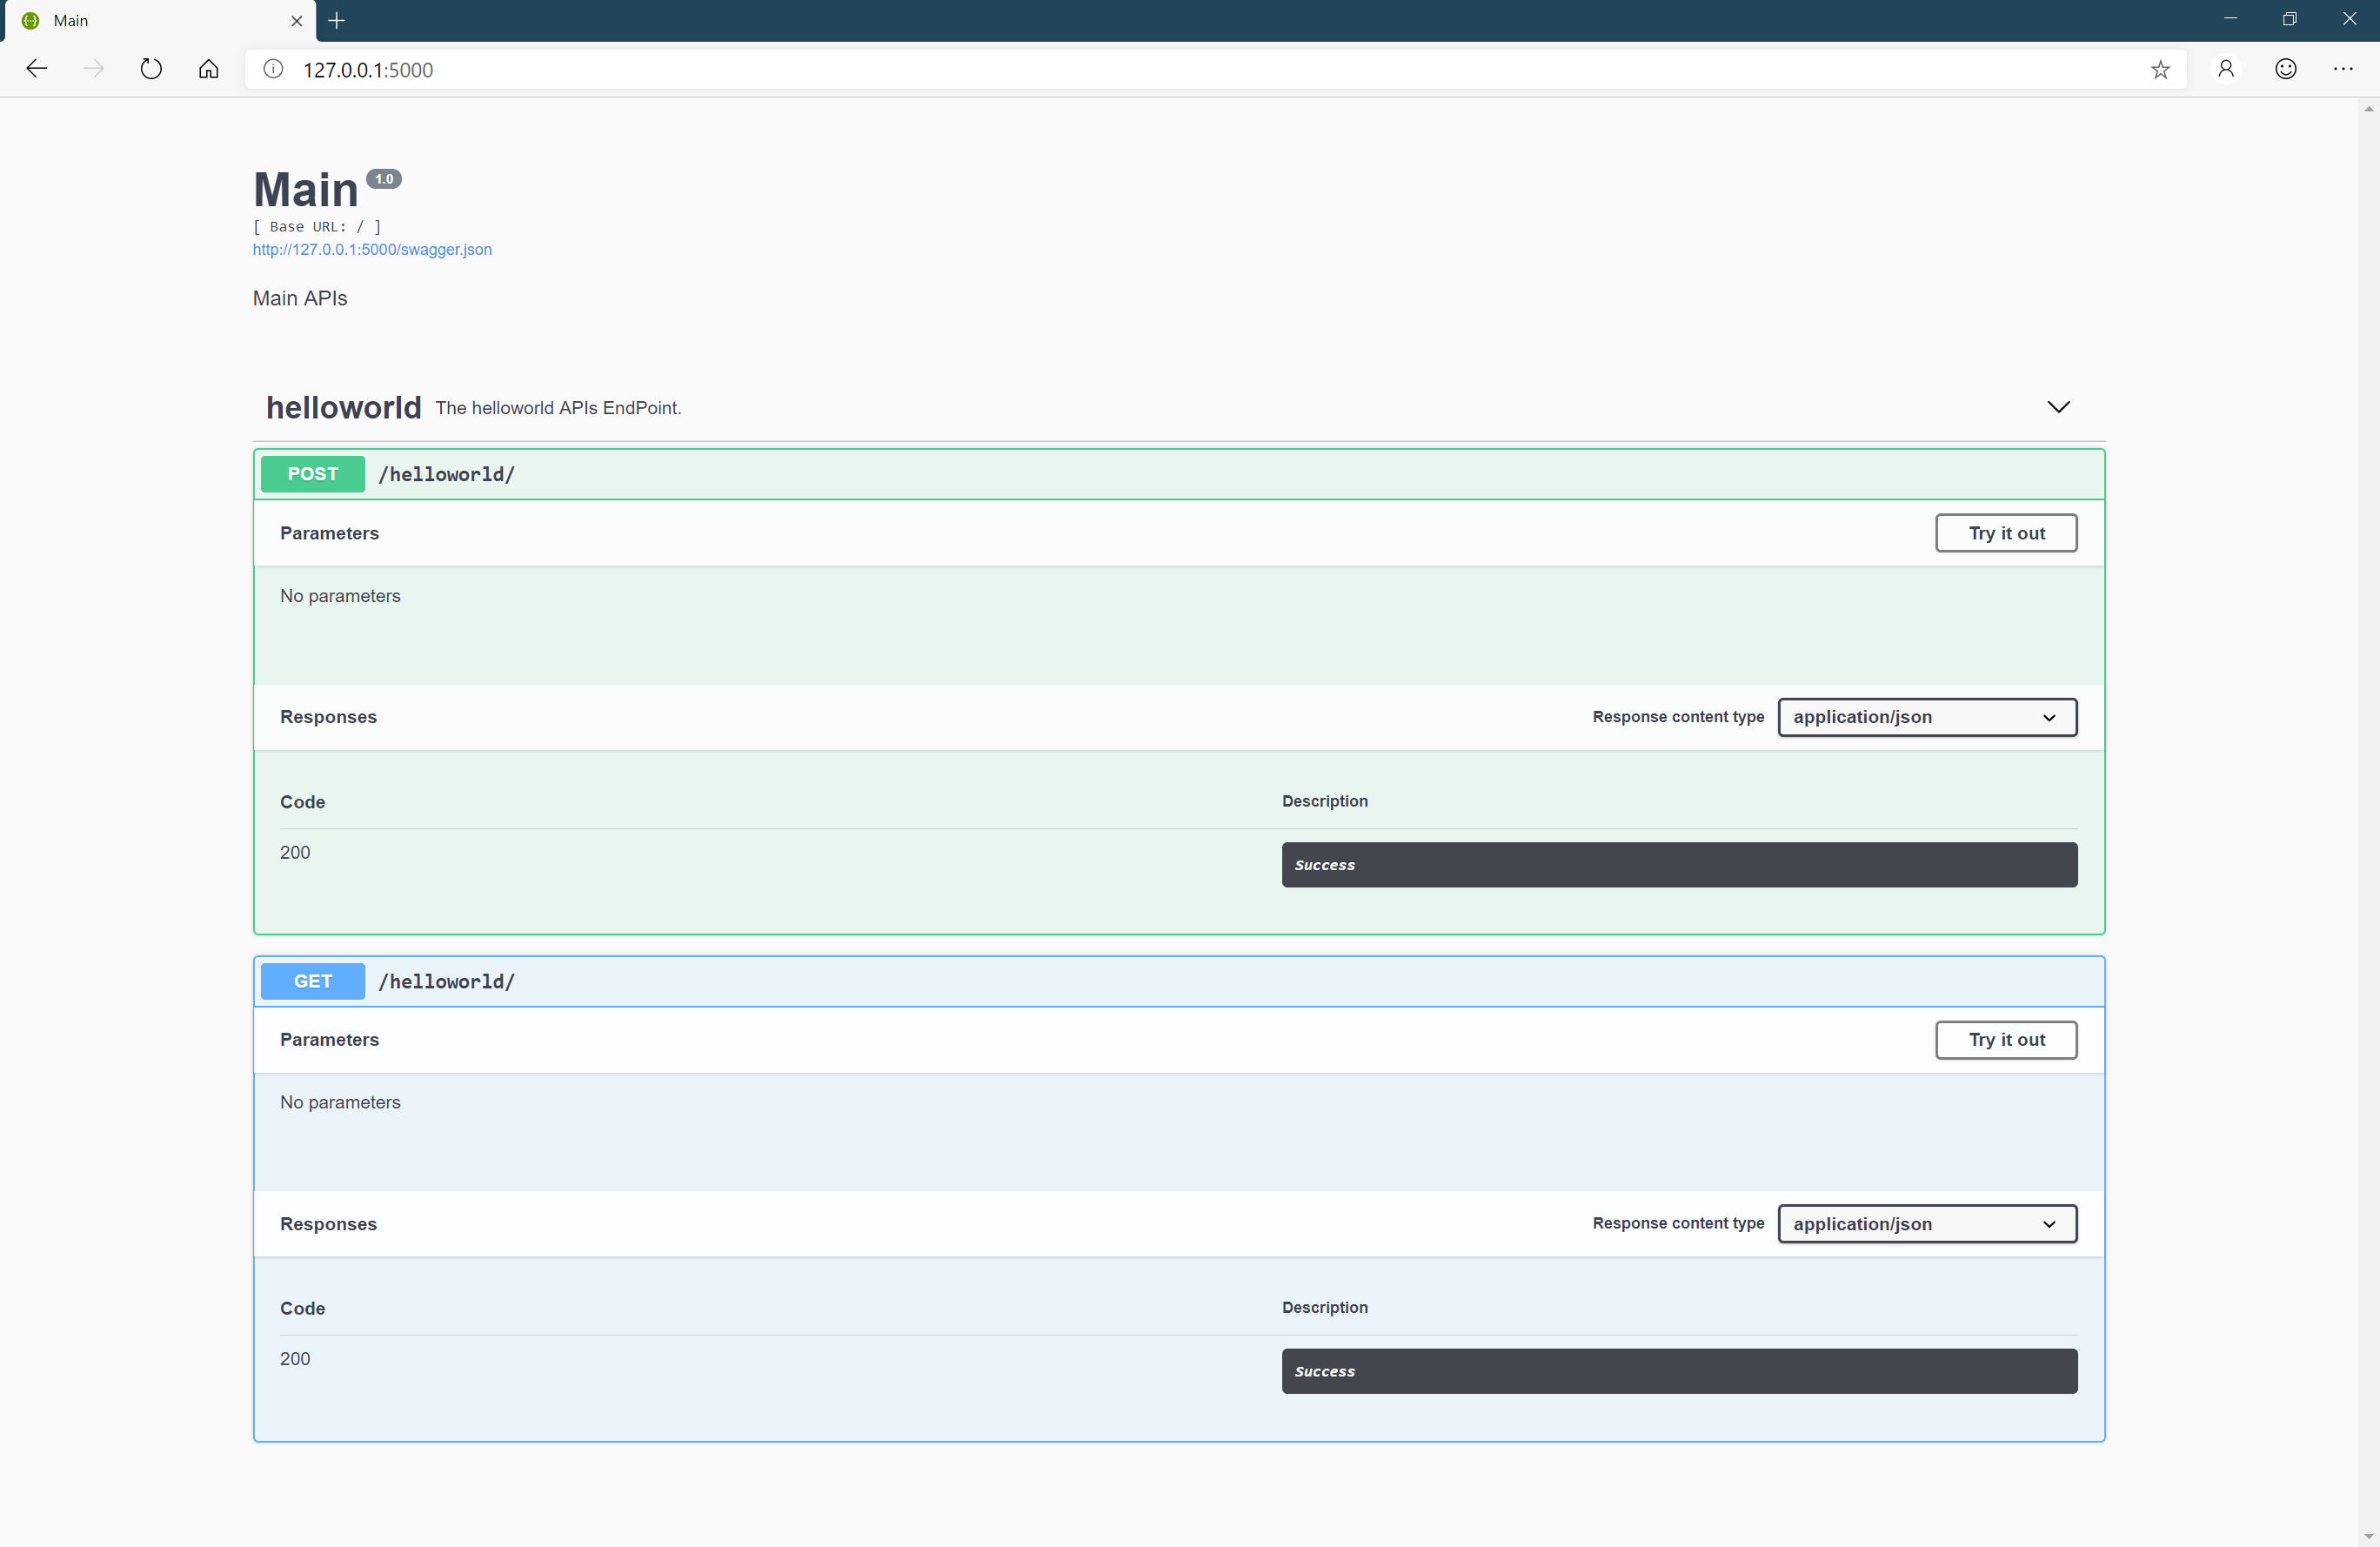Viewport: 2380px width, 1547px height.
Task: Expand the Response content type dropdown for GET
Action: (x=1926, y=1222)
